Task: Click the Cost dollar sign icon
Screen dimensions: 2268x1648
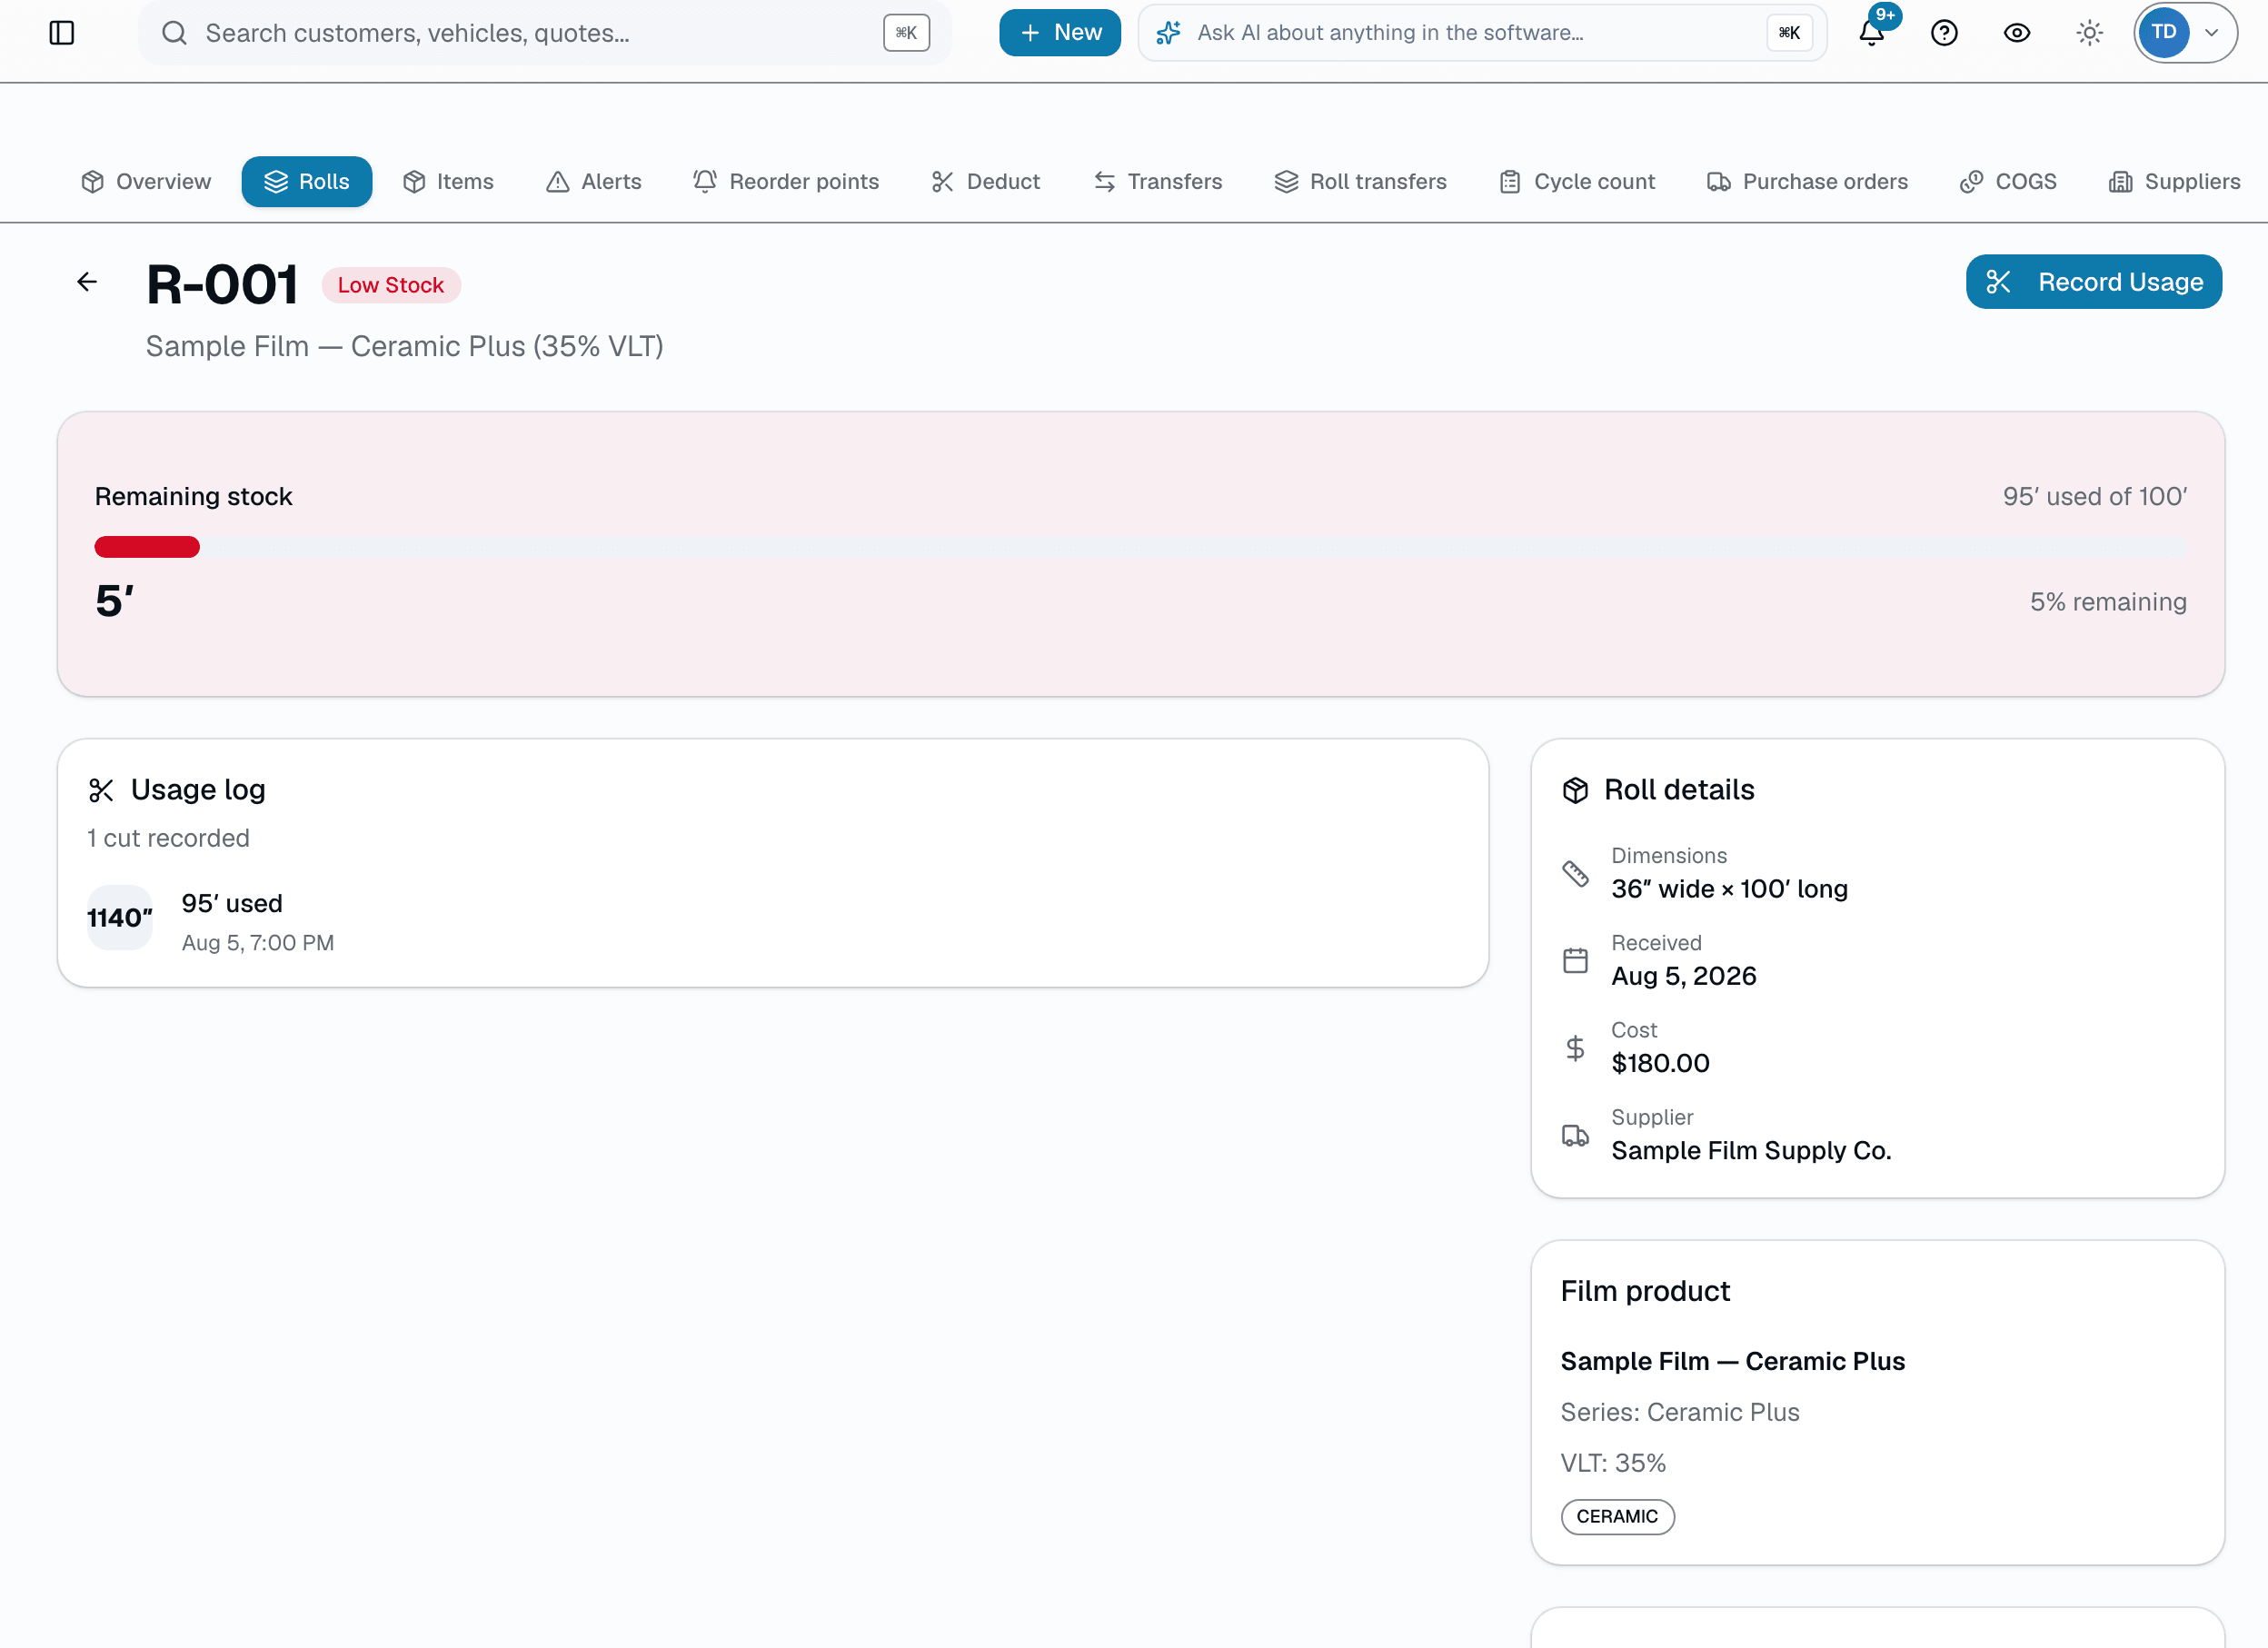Action: (x=1575, y=1047)
